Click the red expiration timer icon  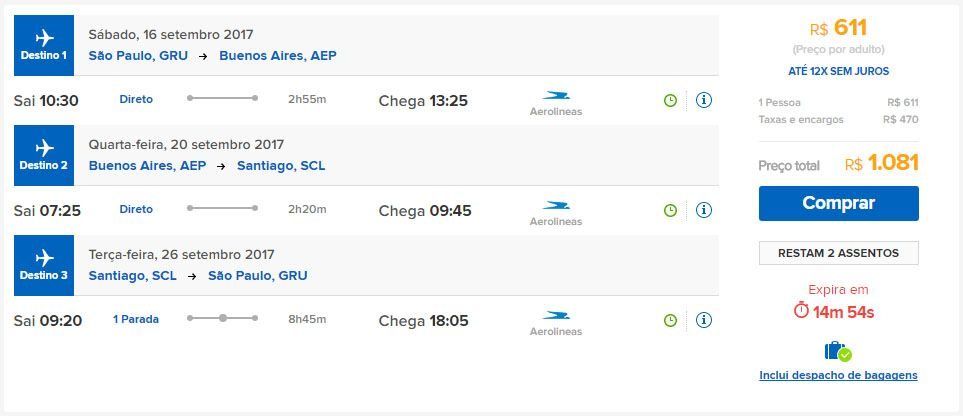point(801,311)
